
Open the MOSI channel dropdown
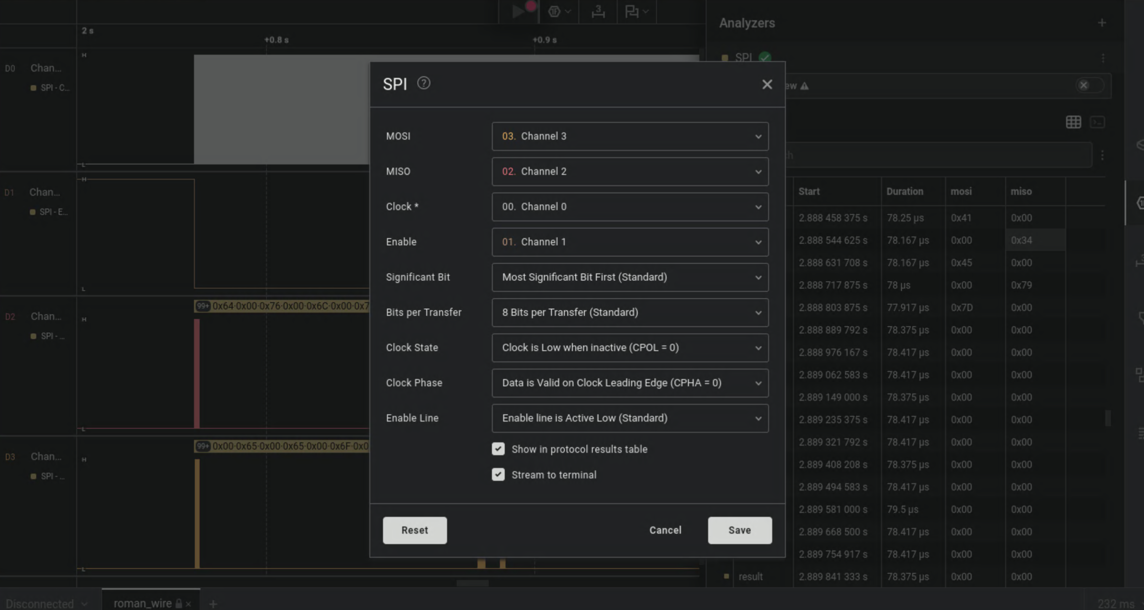630,136
